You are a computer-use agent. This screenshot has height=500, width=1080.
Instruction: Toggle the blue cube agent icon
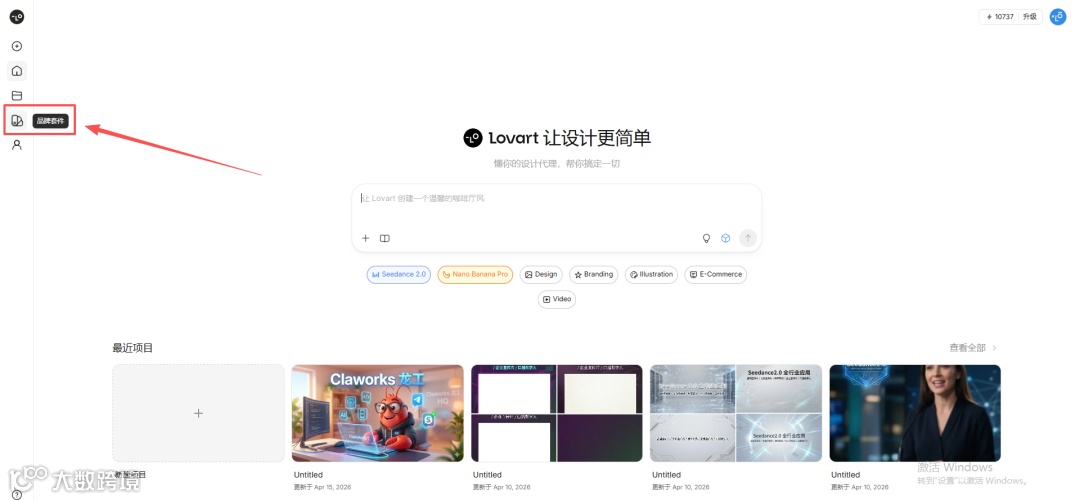pos(725,238)
